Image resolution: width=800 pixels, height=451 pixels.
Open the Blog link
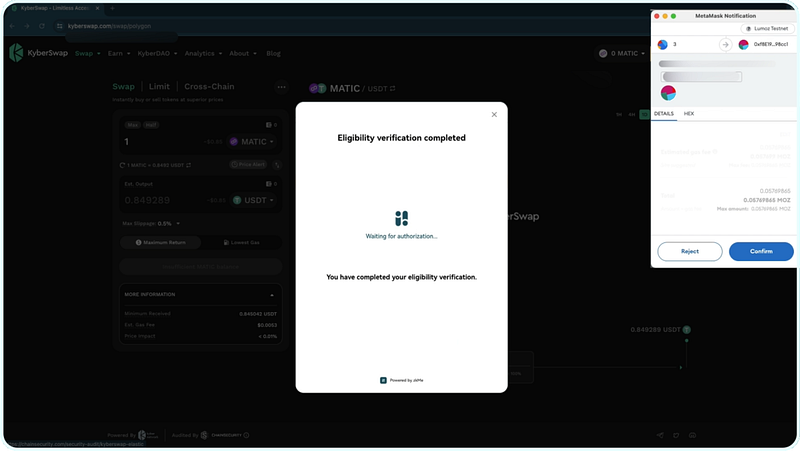(x=273, y=53)
